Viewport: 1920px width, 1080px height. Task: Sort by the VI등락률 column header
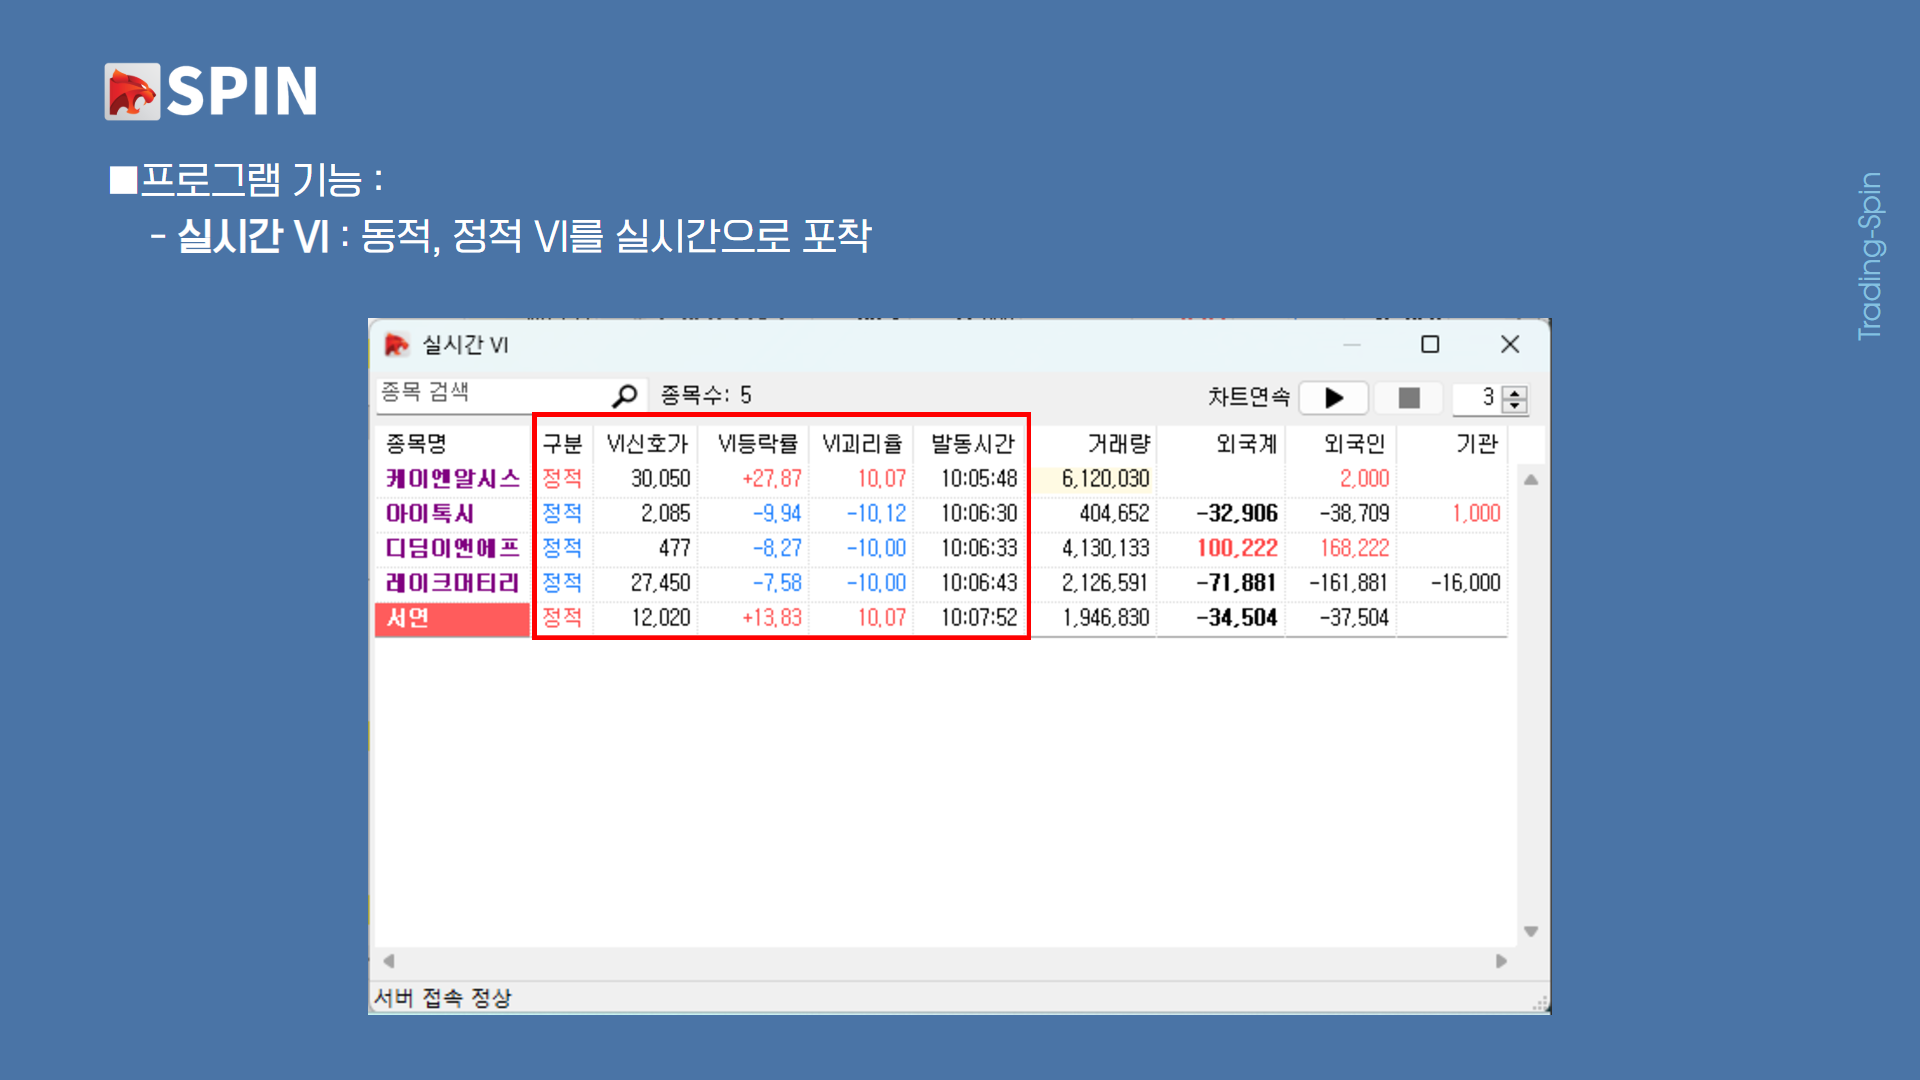click(757, 443)
